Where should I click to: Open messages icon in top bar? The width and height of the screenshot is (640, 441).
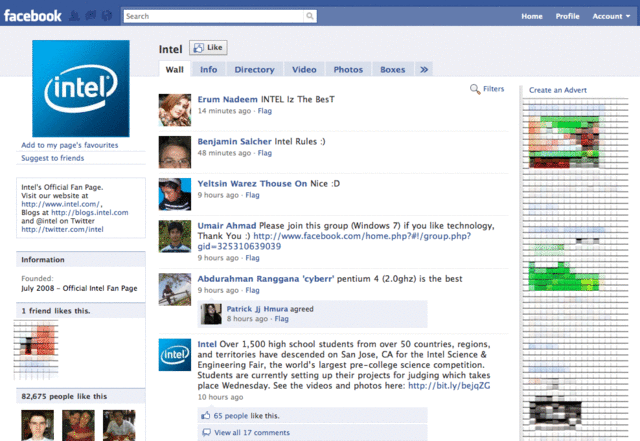(91, 16)
